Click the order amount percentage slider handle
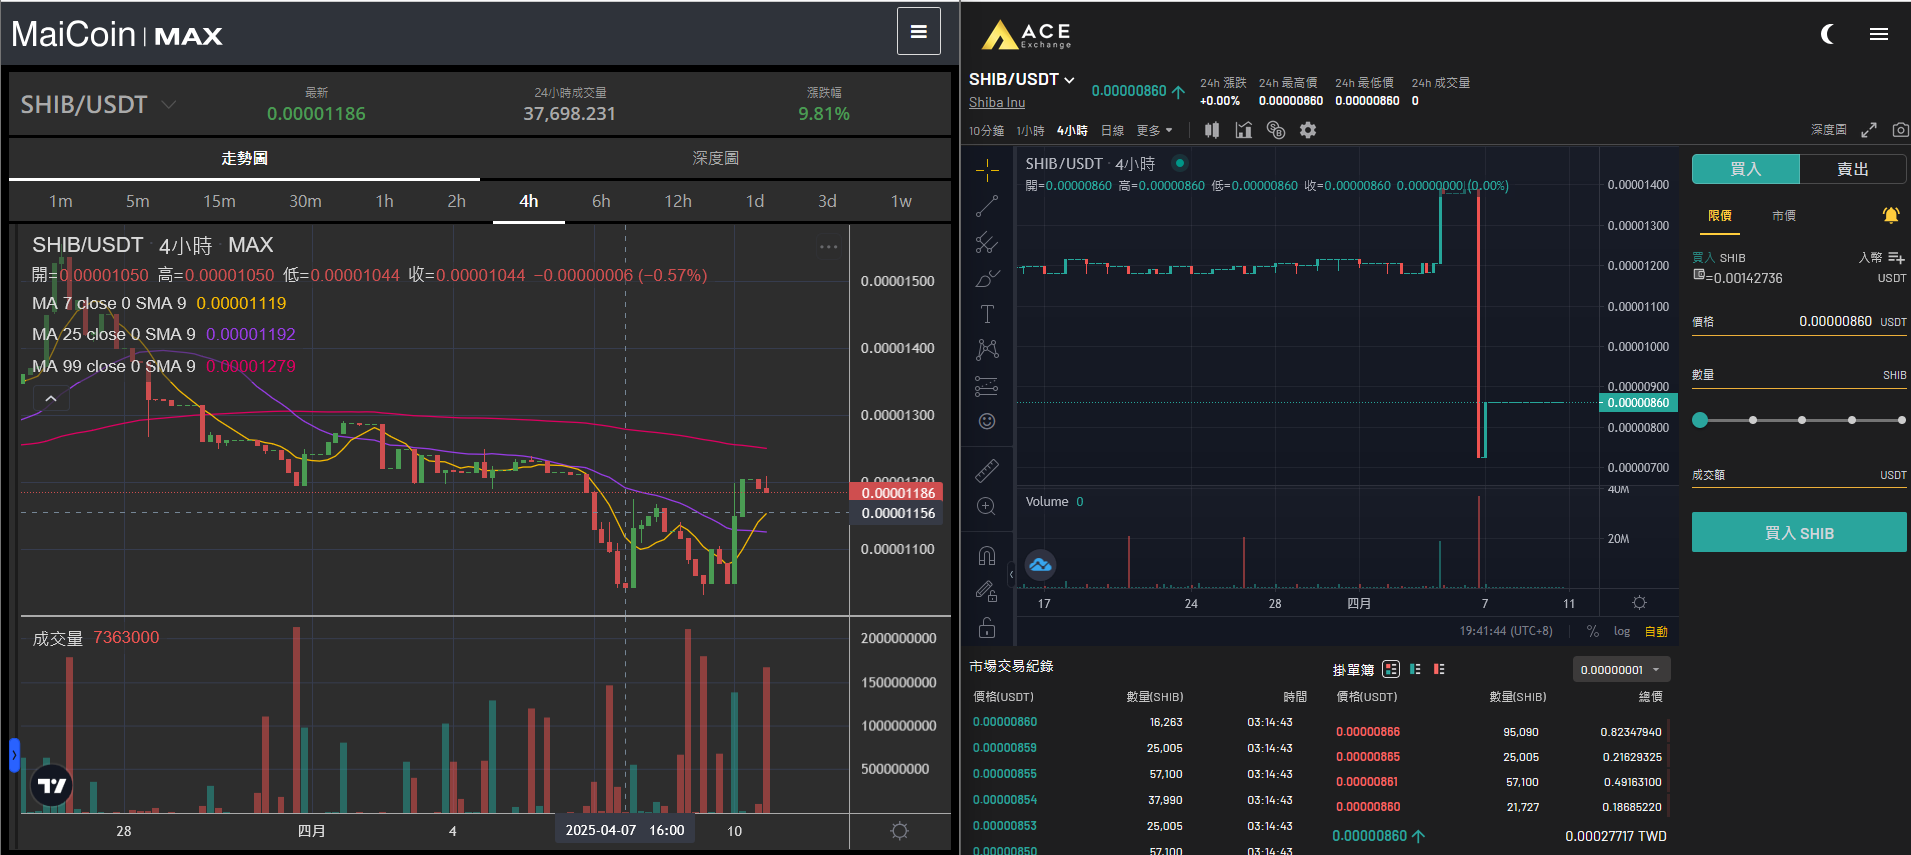The height and width of the screenshot is (855, 1911). click(1700, 420)
